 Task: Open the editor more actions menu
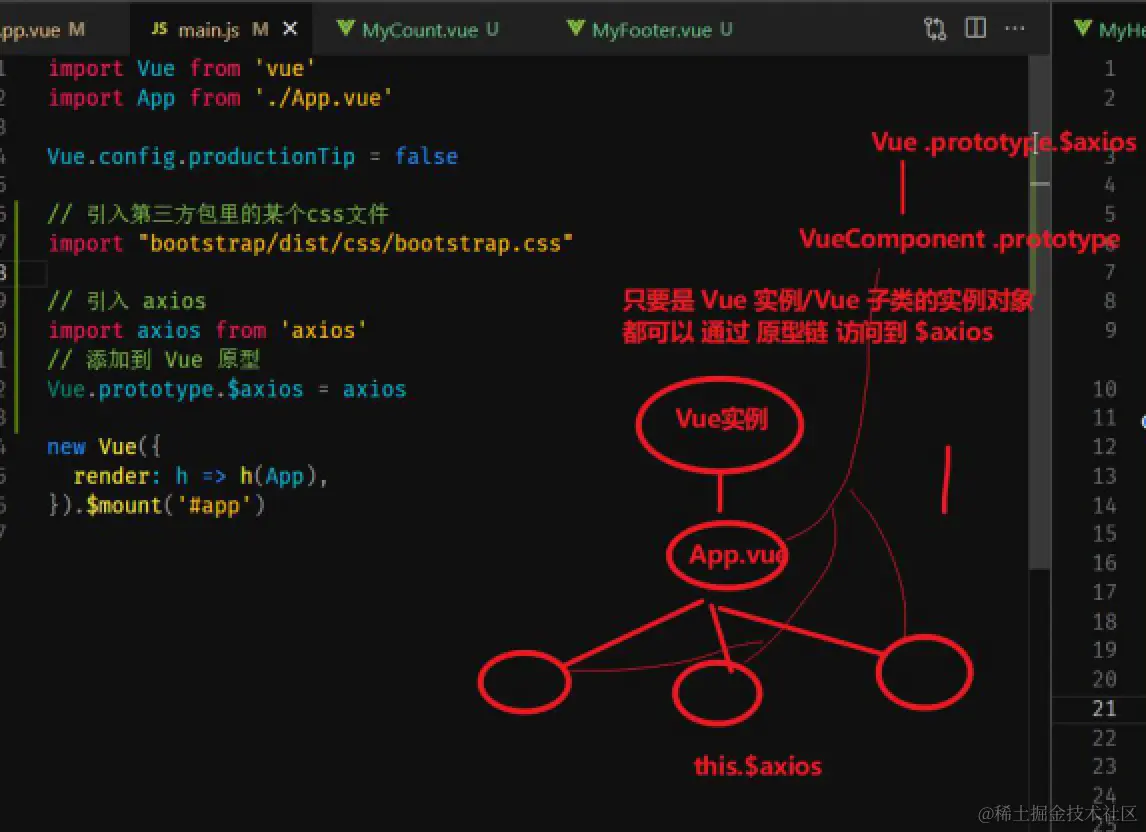click(x=1014, y=28)
